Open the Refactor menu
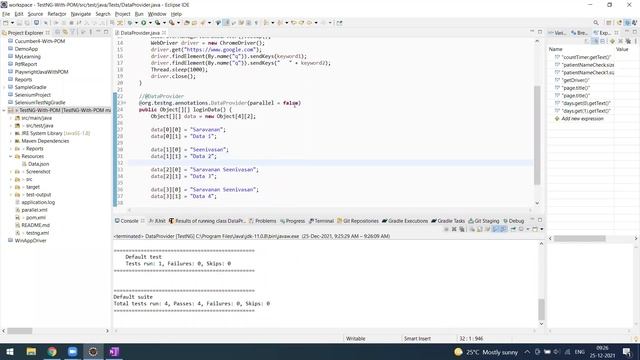Screen dimensions: 640x360 57,14
